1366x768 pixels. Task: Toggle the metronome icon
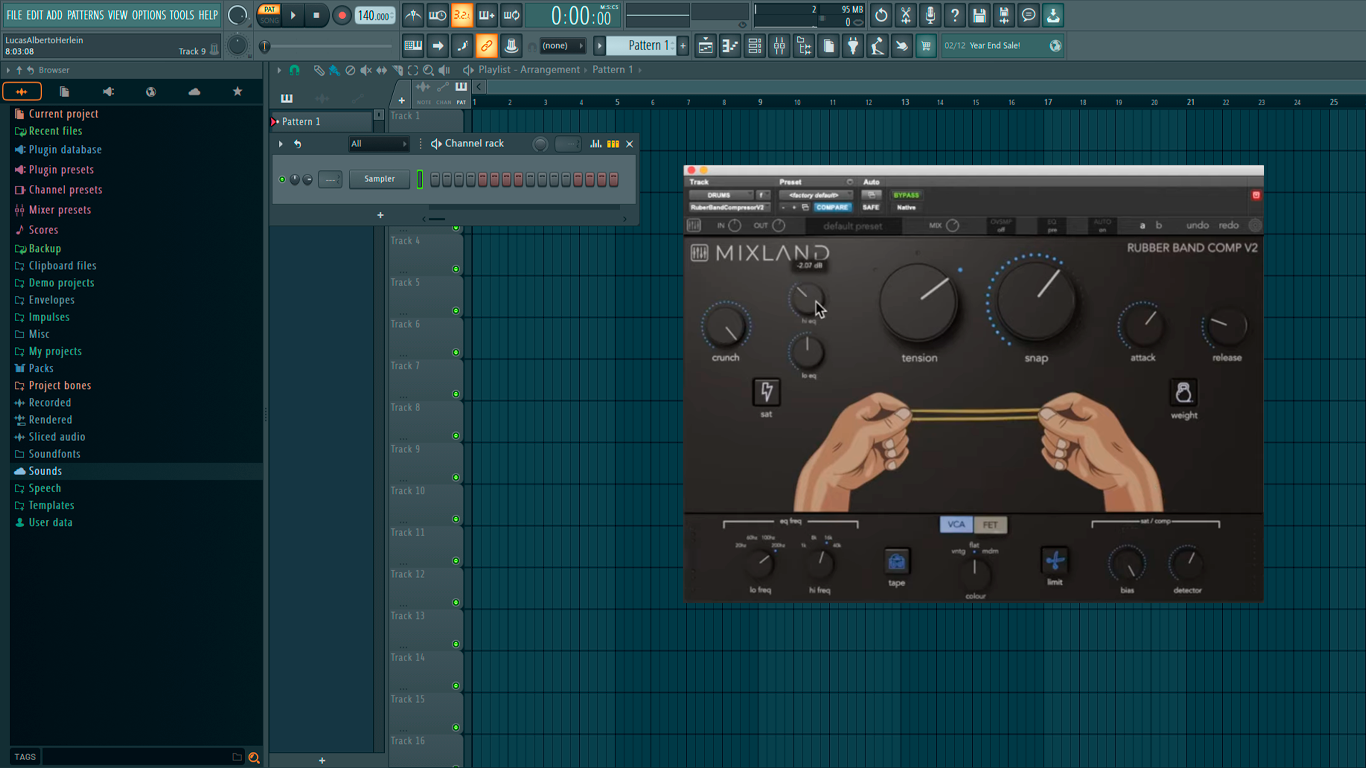(x=413, y=15)
